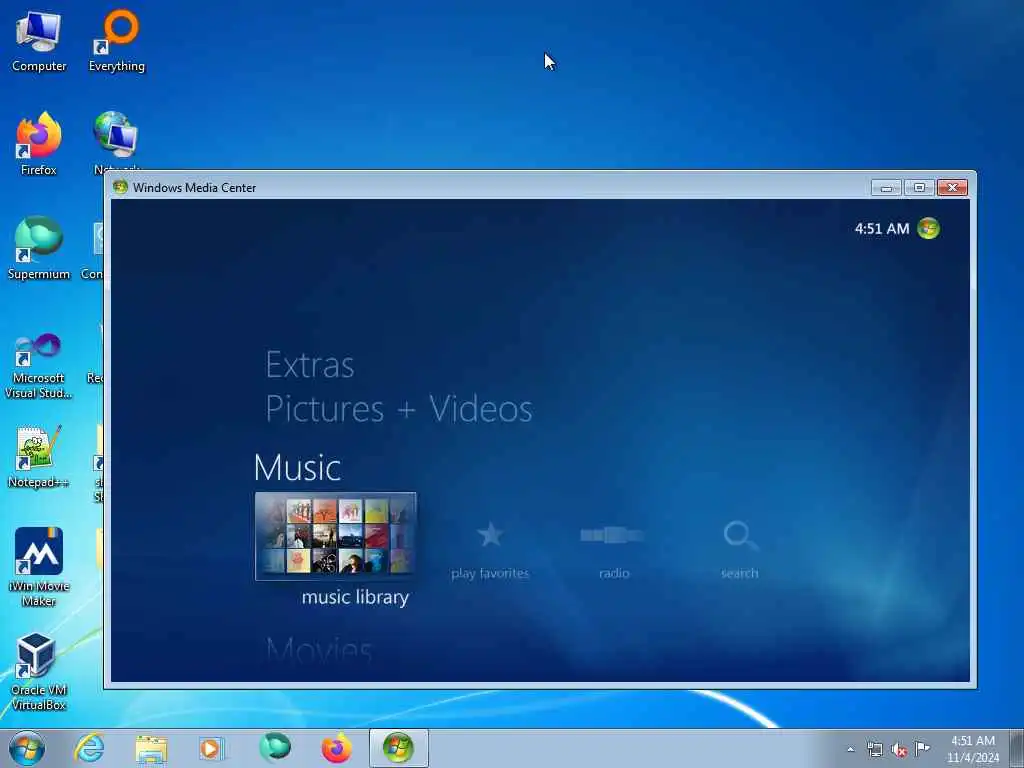Close the Windows Media Center window
Image resolution: width=1024 pixels, height=768 pixels.
point(952,188)
